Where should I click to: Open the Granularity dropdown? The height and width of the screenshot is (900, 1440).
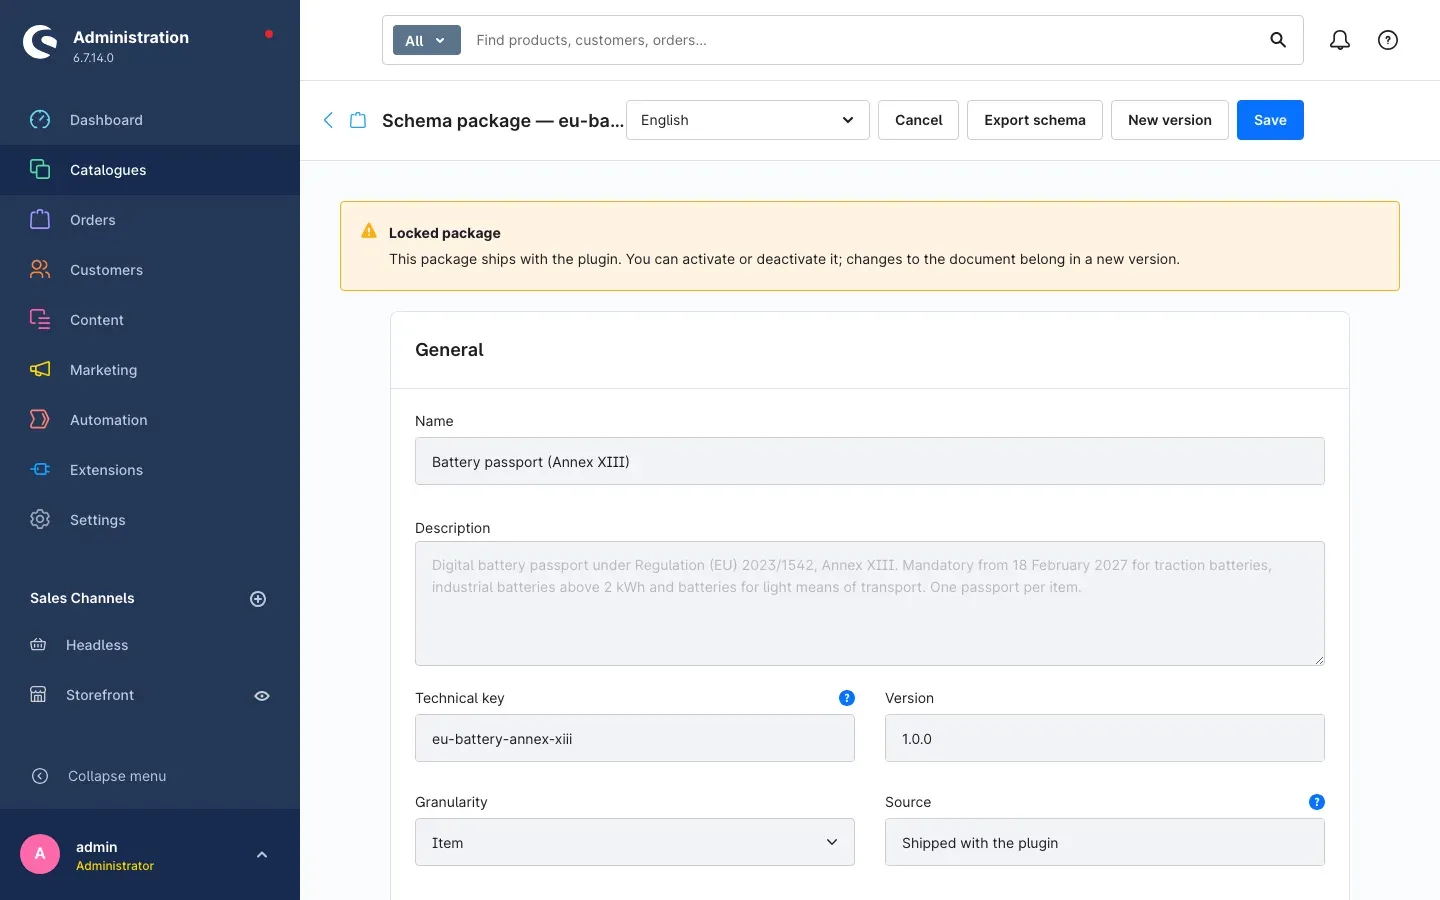(x=635, y=843)
